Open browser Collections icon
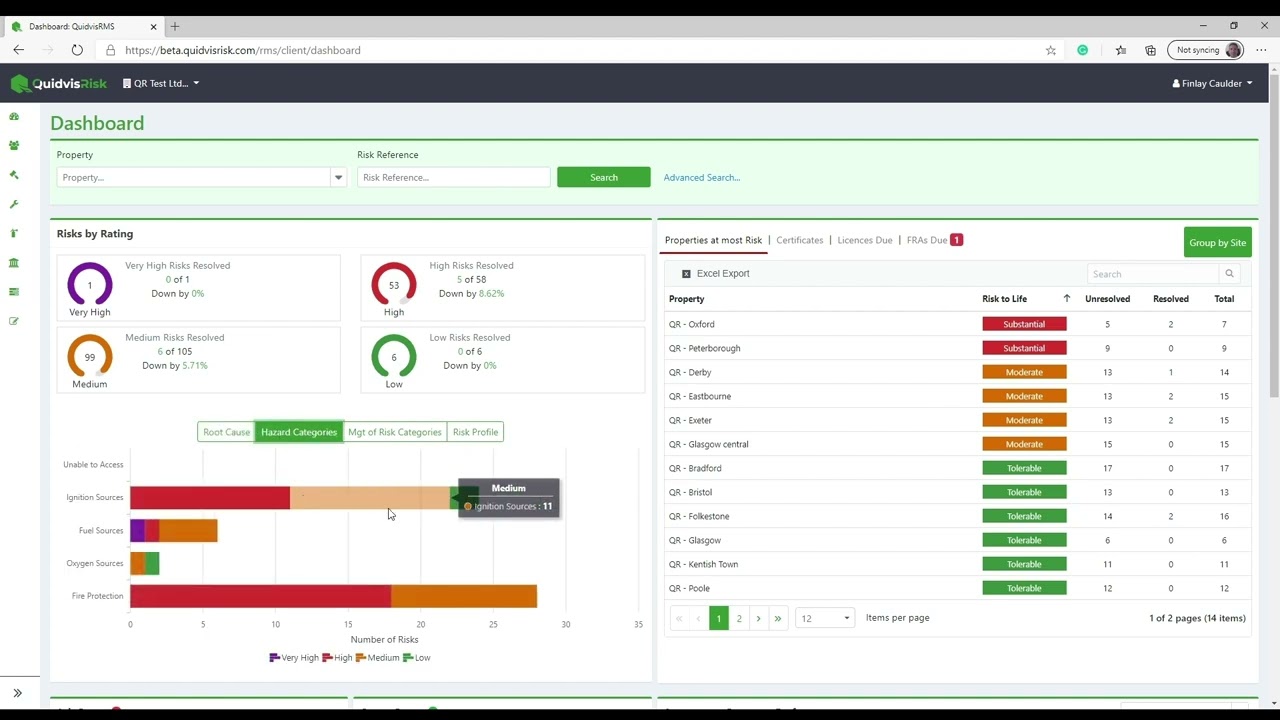 pos(1150,50)
